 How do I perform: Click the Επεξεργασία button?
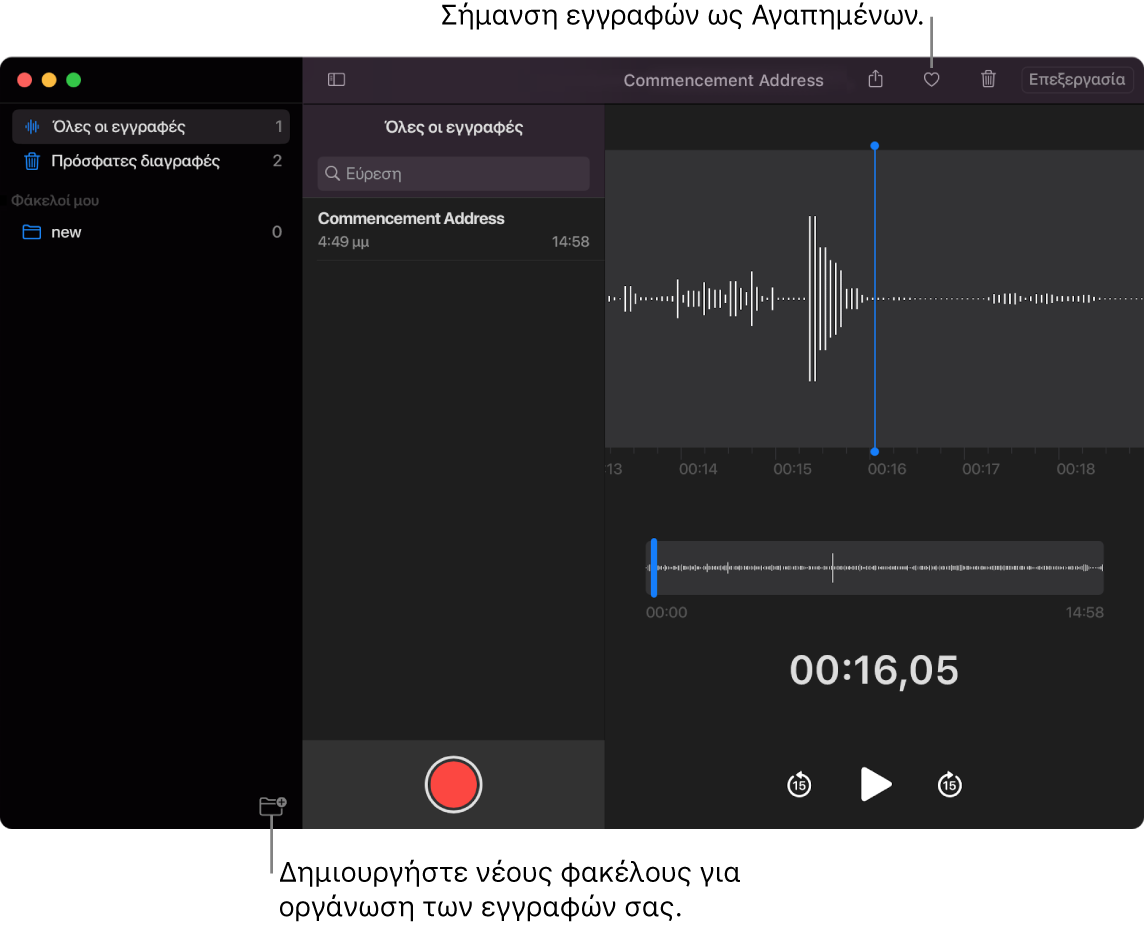[x=1077, y=79]
